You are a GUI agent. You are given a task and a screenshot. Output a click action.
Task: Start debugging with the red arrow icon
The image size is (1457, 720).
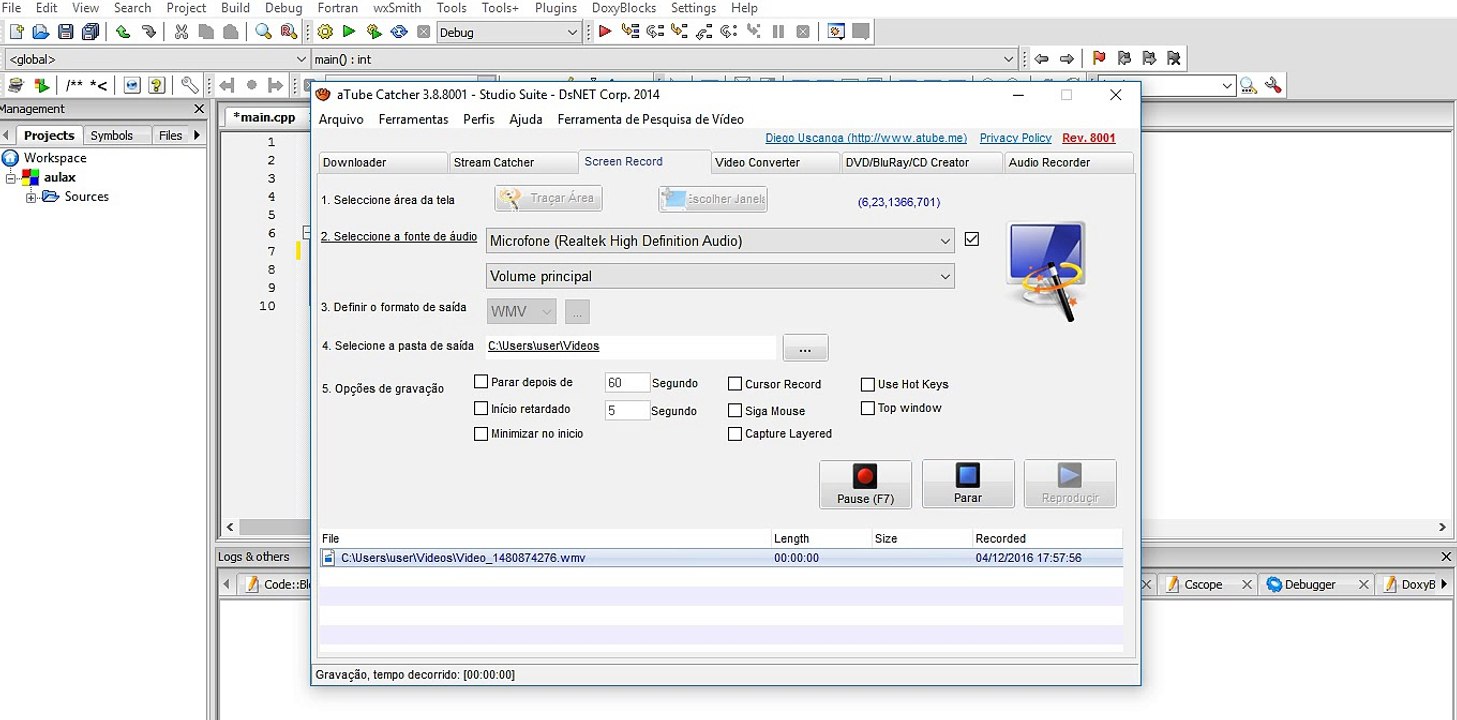pos(605,32)
